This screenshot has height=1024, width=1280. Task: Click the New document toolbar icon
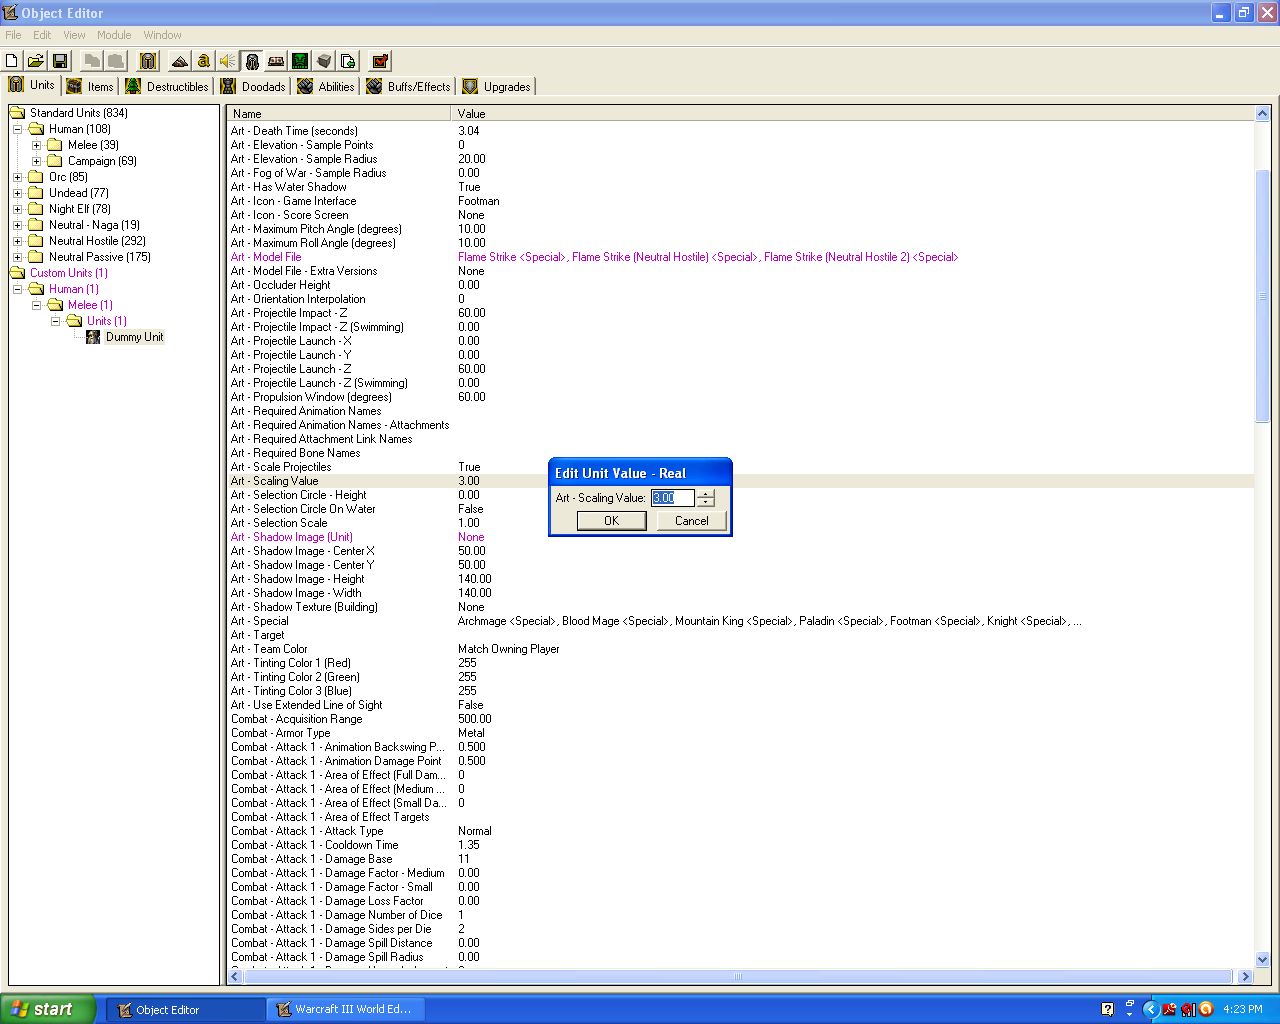(x=12, y=61)
